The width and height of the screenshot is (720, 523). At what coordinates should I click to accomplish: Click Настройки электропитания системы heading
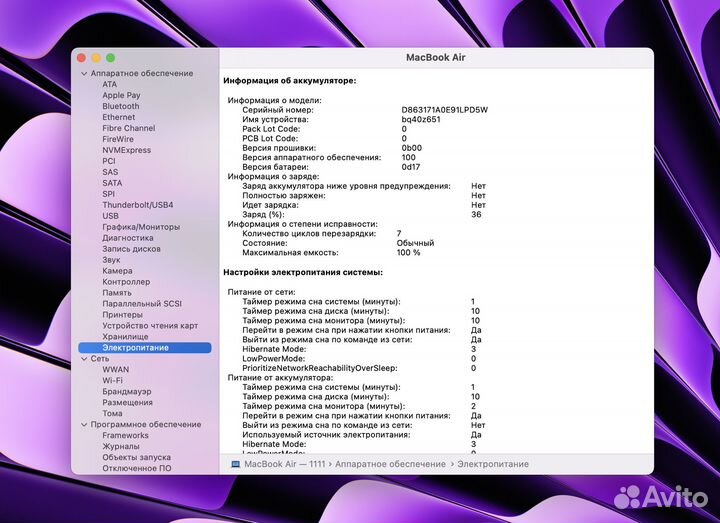pyautogui.click(x=303, y=272)
